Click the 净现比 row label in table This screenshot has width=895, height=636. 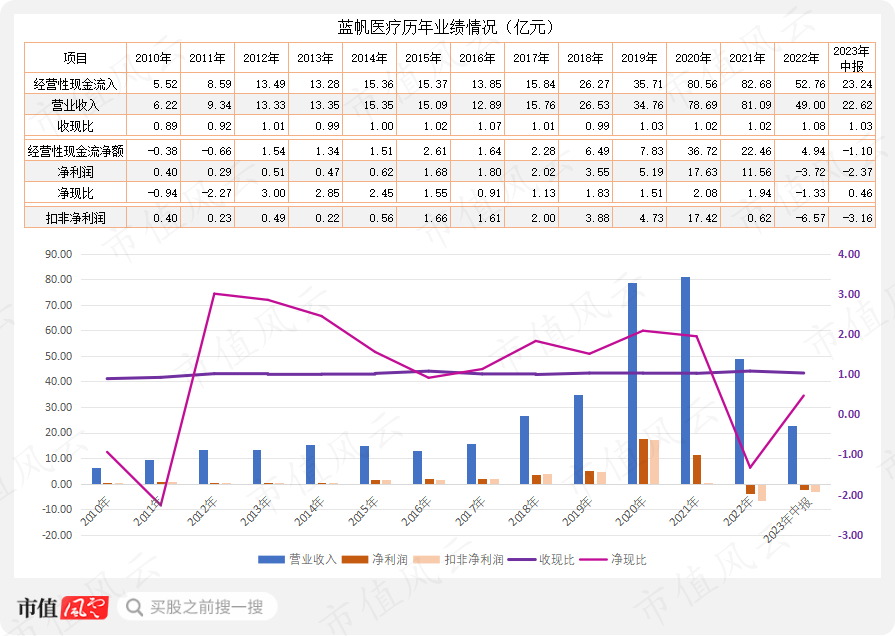(75, 193)
